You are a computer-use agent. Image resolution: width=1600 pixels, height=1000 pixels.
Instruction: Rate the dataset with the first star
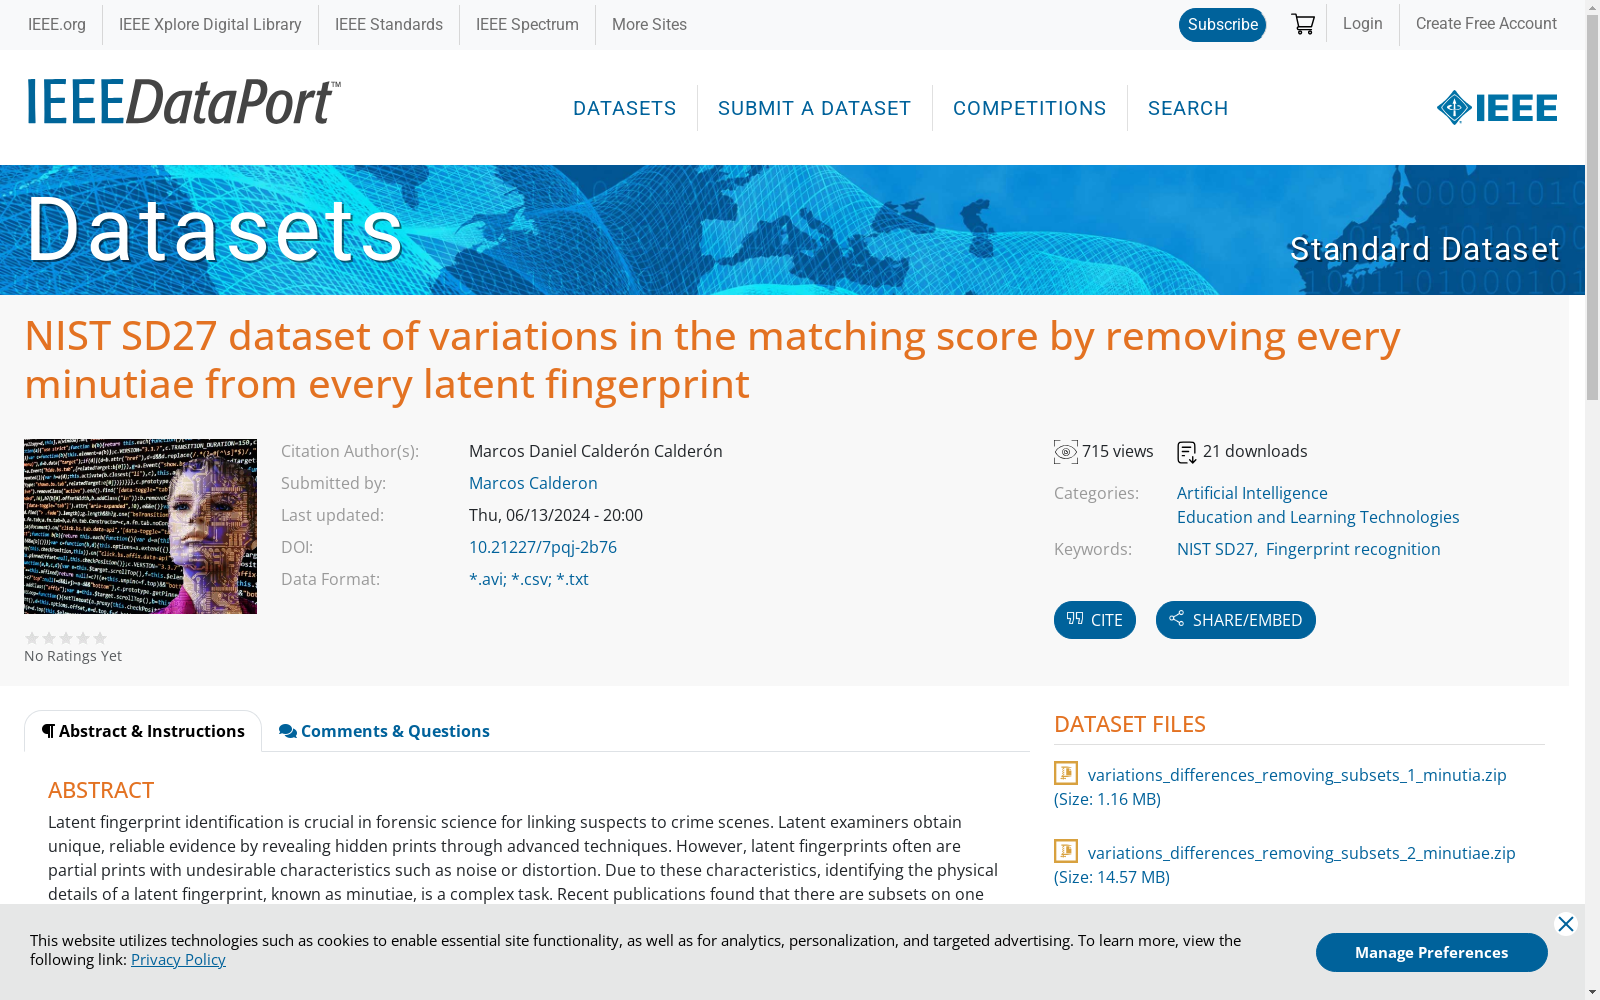(x=32, y=638)
